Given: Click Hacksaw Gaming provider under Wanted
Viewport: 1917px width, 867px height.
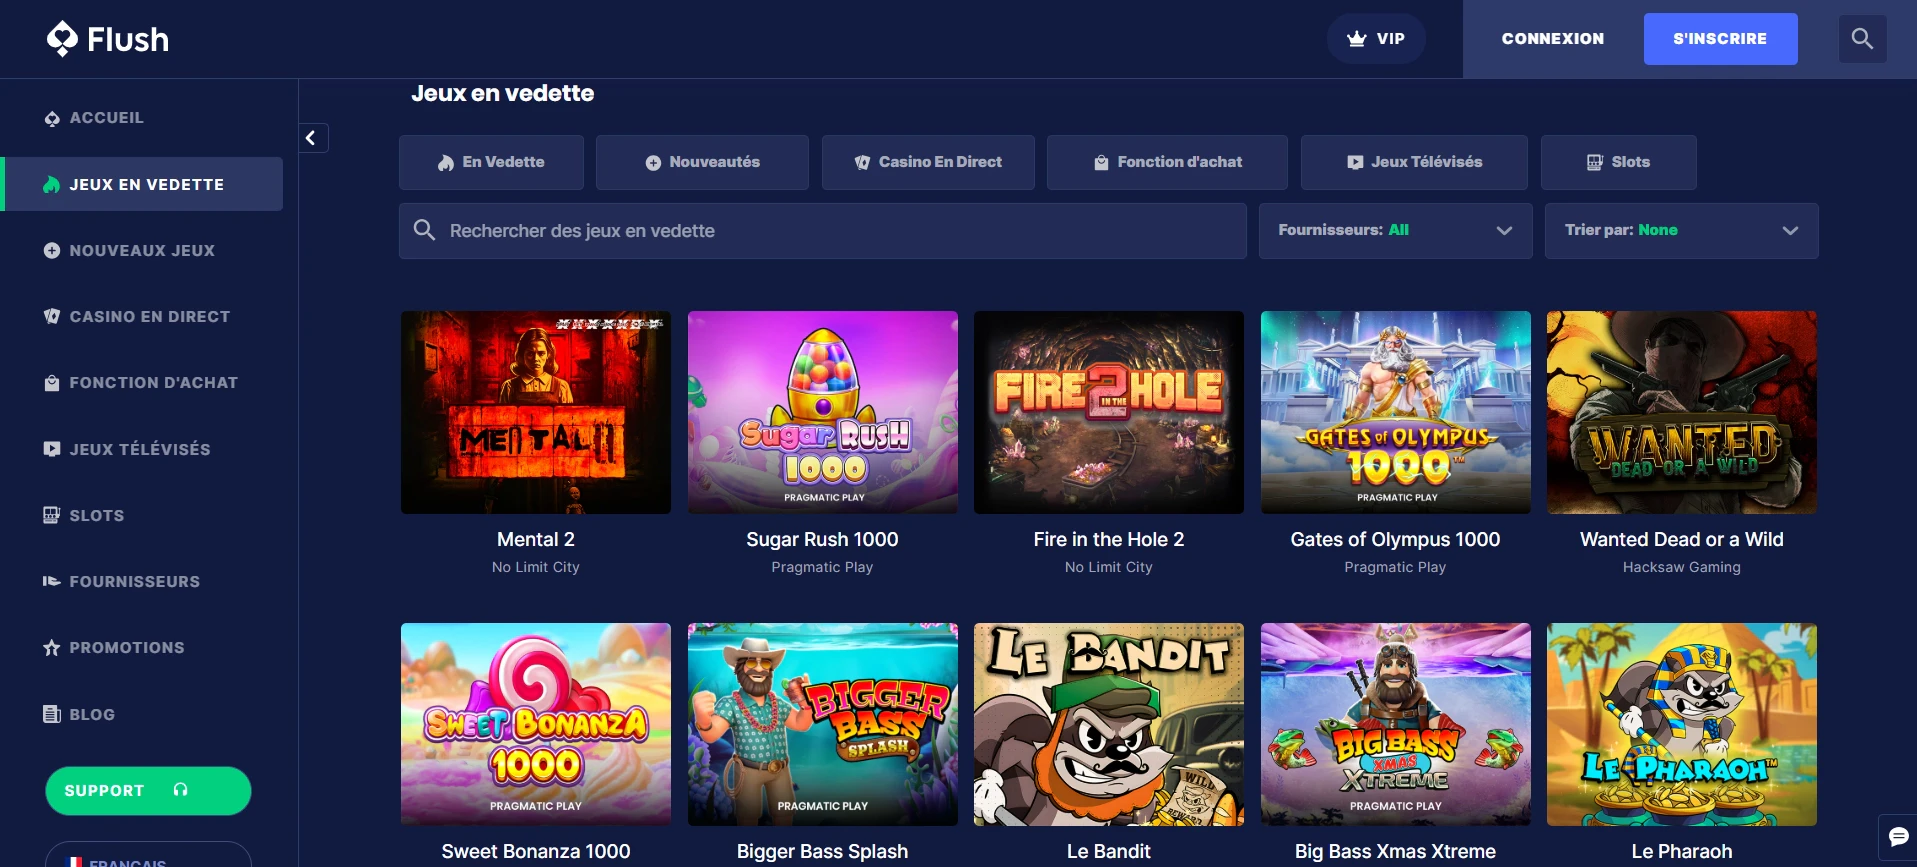Looking at the screenshot, I should coord(1682,567).
